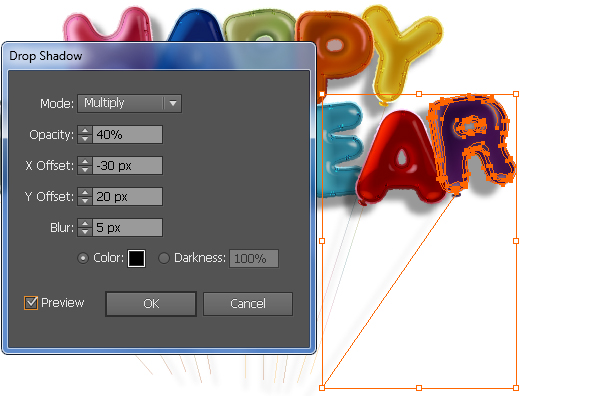600x396 pixels.
Task: Increase X Offset using the up arrow
Action: 85,161
